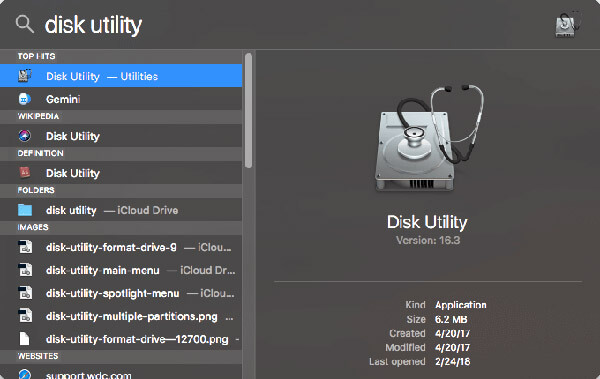Click the file icon for disk-utility-main-menu
The height and width of the screenshot is (379, 600).
click(25, 270)
